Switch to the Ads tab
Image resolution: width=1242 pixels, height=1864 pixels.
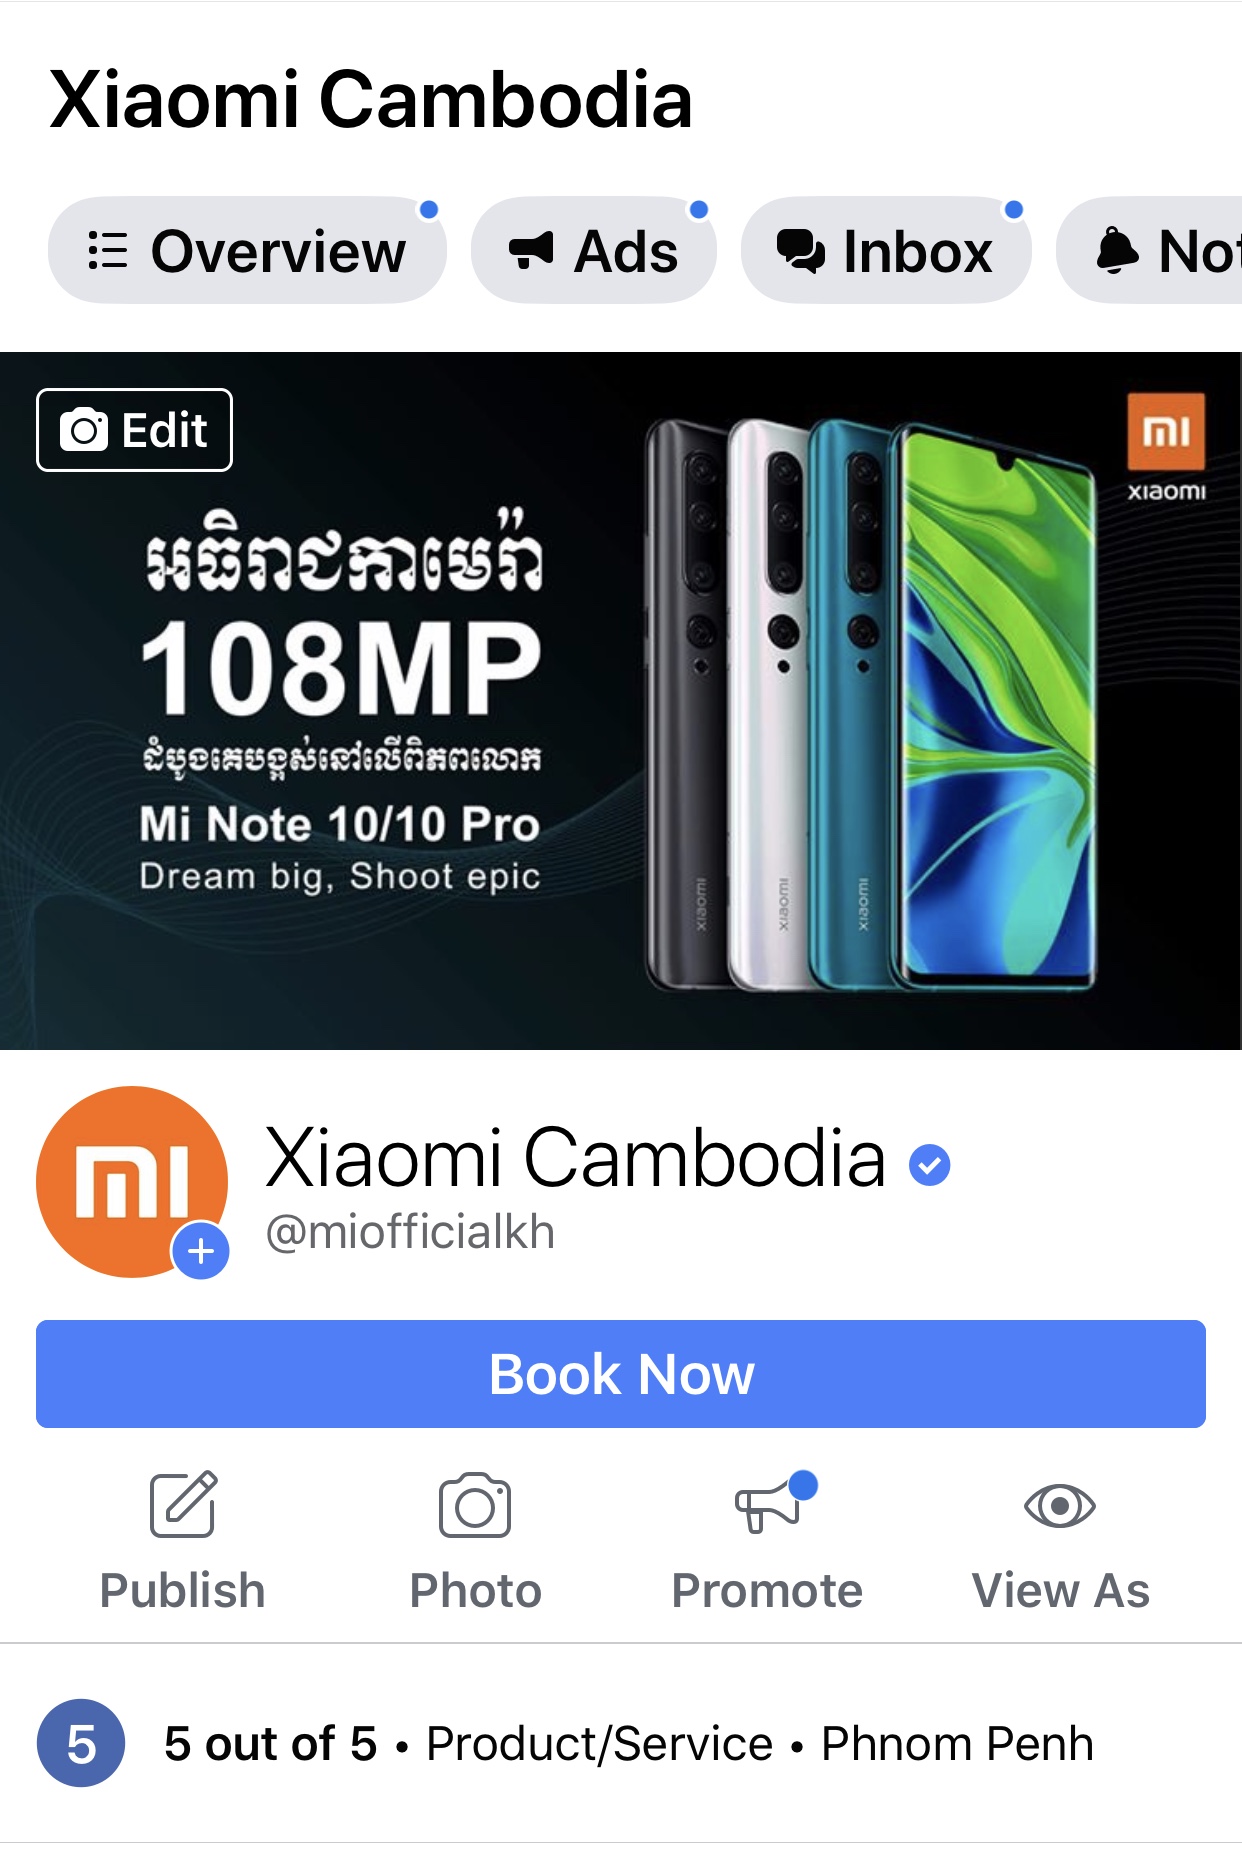pyautogui.click(x=594, y=250)
